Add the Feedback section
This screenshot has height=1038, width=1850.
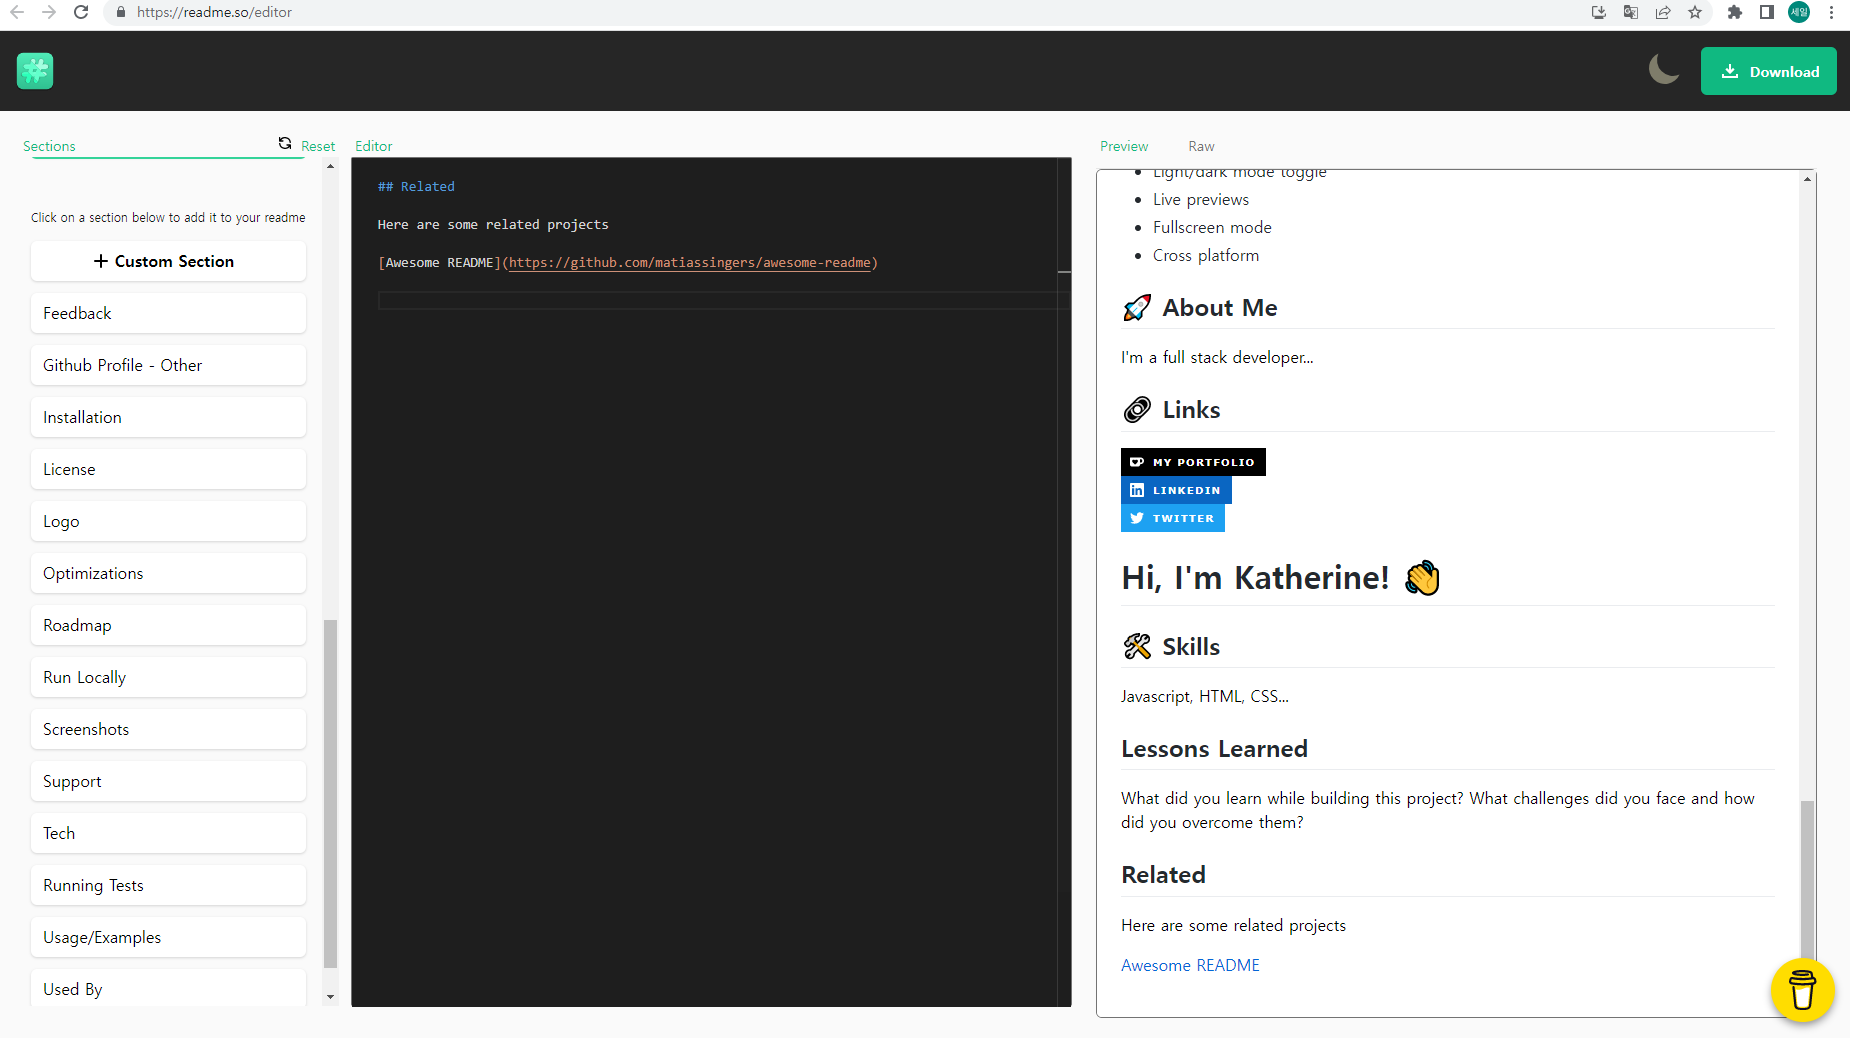pyautogui.click(x=168, y=313)
